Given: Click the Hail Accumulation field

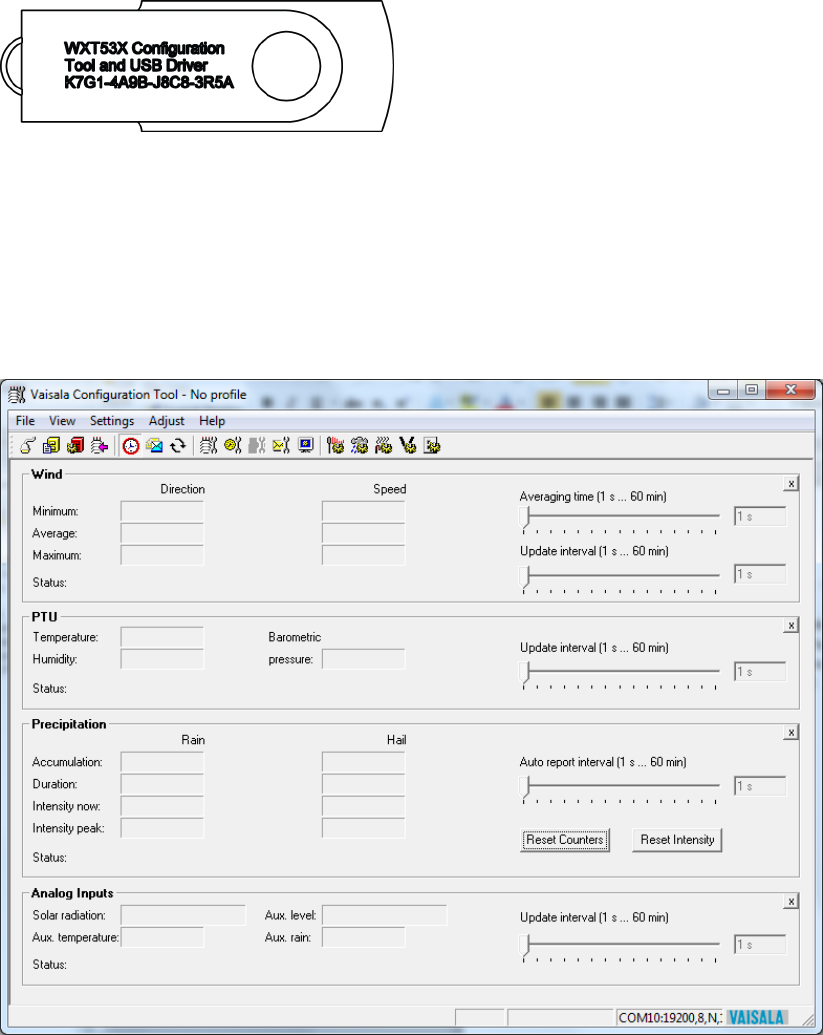Looking at the screenshot, I should 364,762.
